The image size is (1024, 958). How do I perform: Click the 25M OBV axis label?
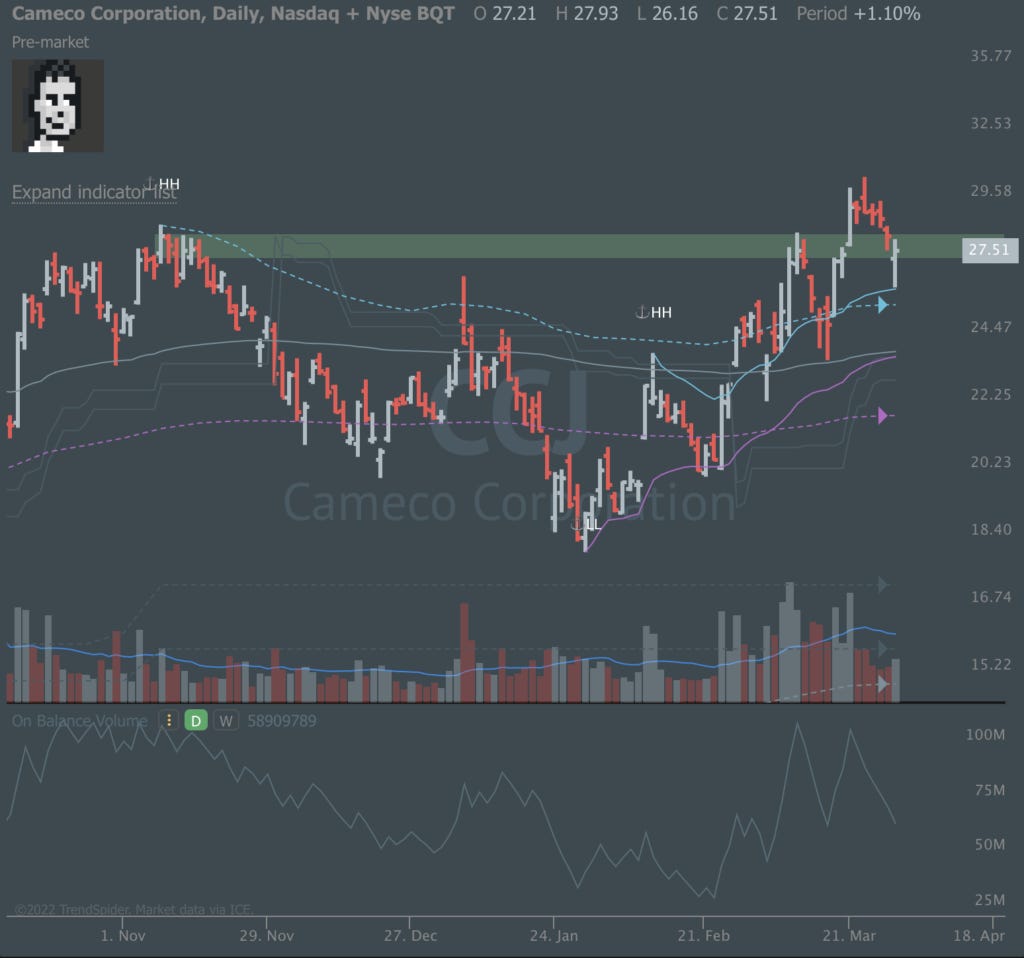pos(990,900)
